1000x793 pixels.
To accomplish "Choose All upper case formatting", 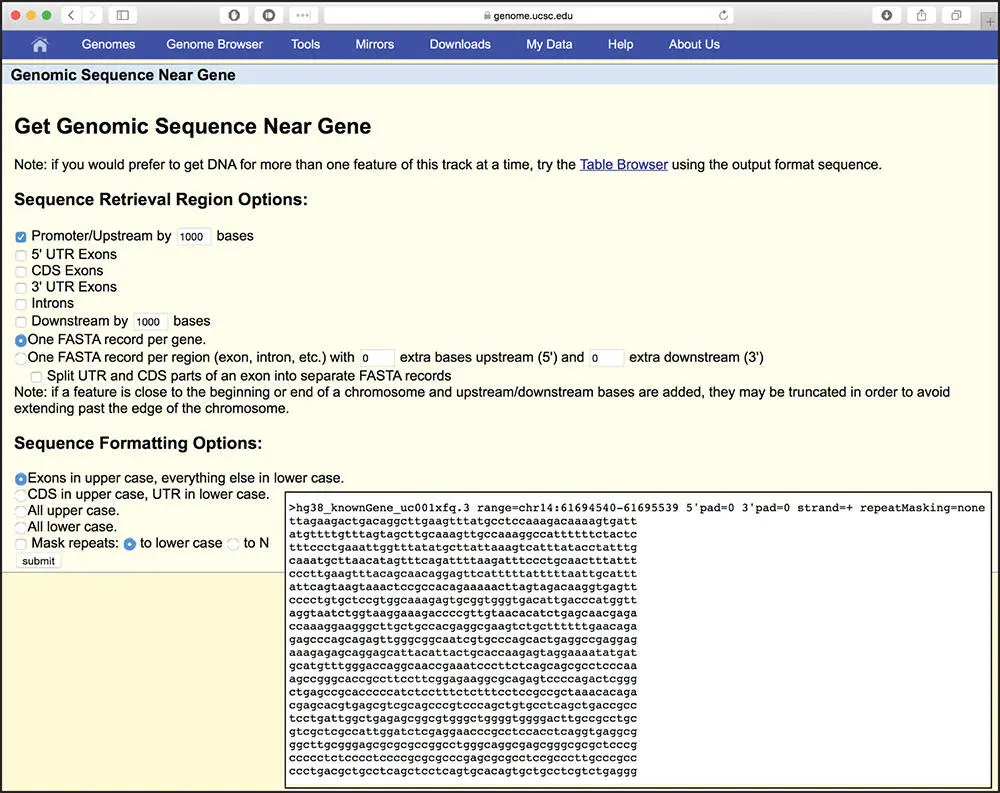I will tap(21, 511).
